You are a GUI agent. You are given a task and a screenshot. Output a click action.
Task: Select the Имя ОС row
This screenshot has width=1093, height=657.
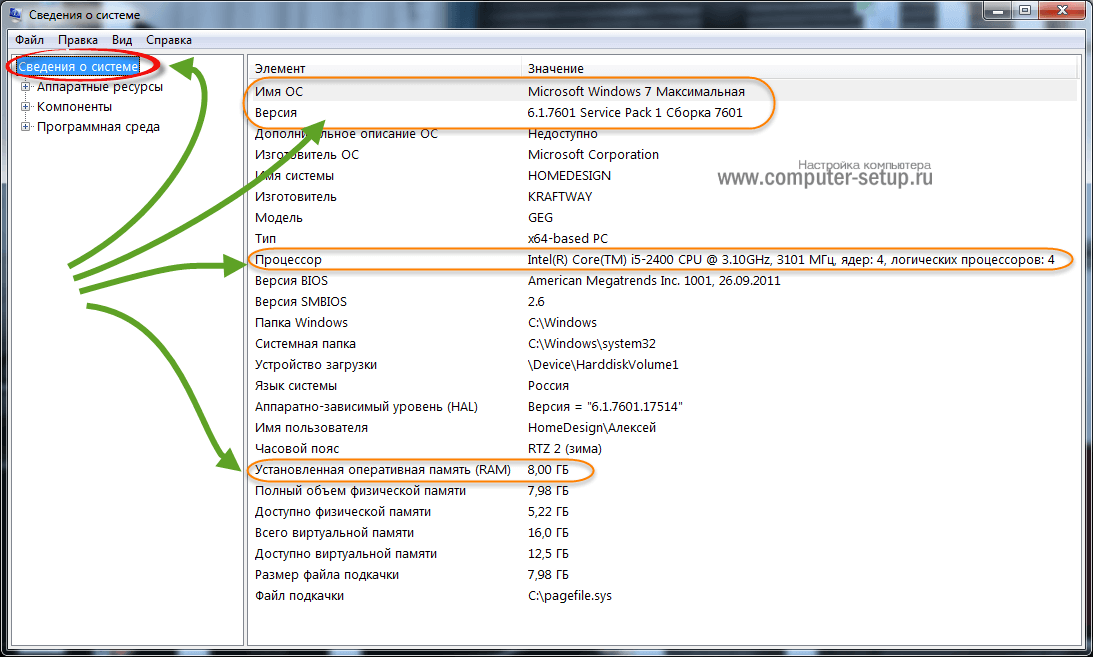click(x=279, y=92)
